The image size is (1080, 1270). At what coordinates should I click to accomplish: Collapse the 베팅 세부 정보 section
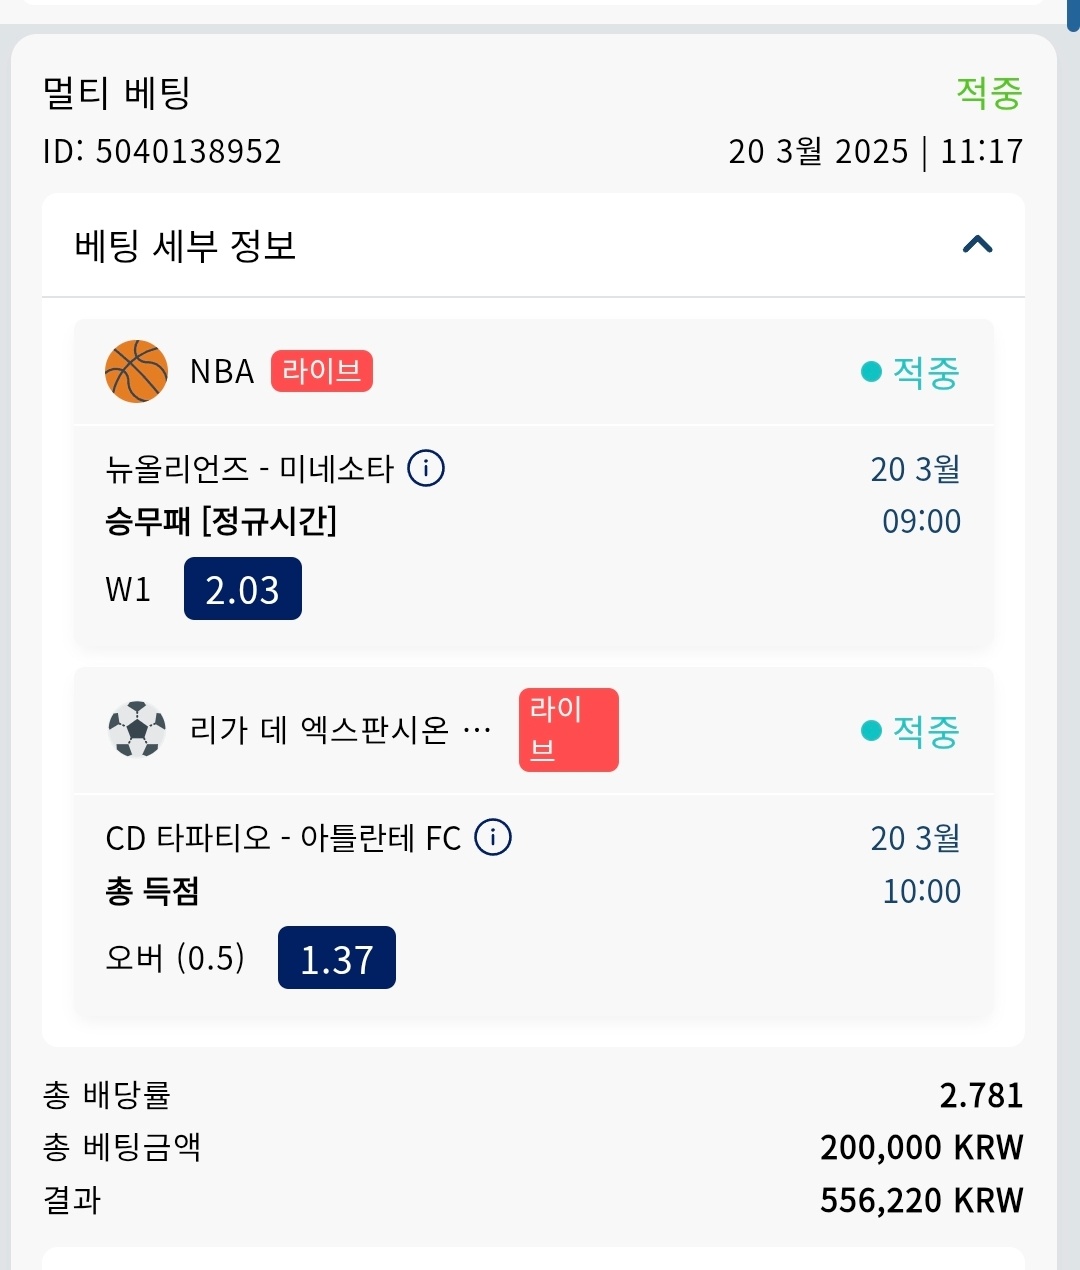(977, 245)
